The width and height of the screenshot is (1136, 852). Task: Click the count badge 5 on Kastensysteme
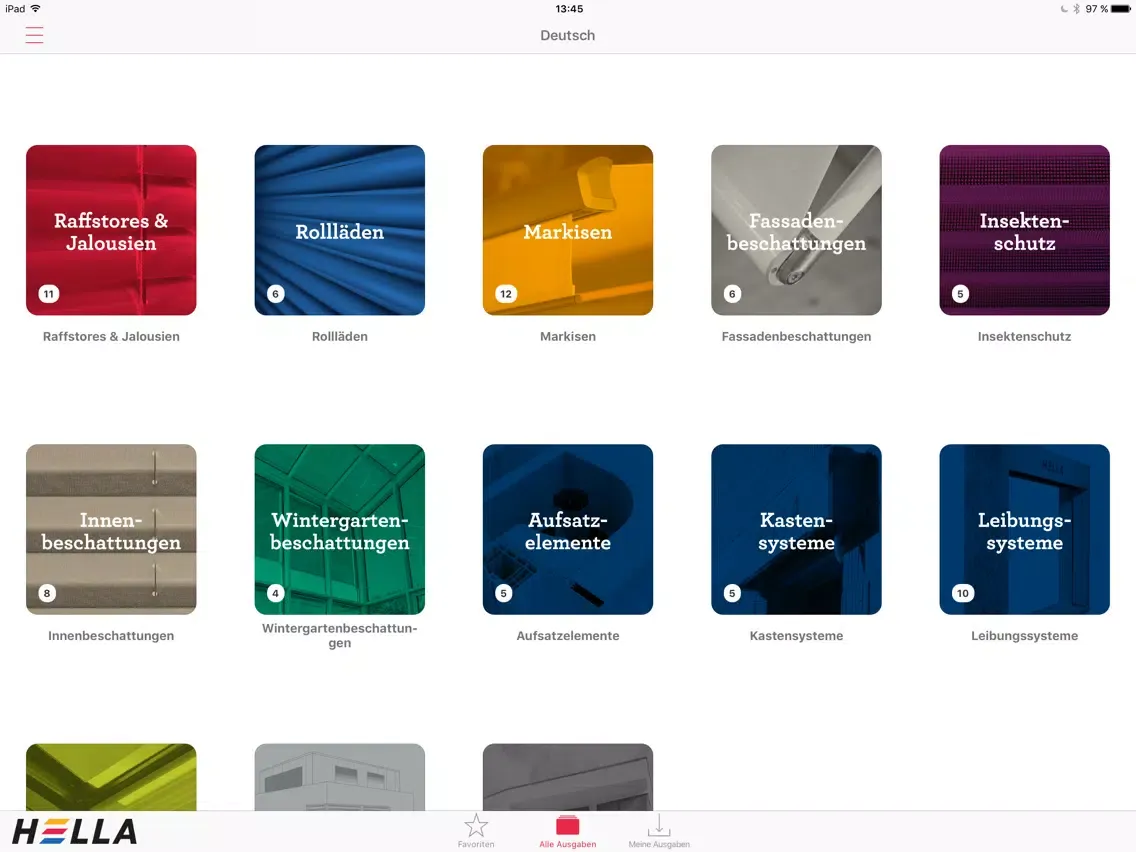coord(732,593)
